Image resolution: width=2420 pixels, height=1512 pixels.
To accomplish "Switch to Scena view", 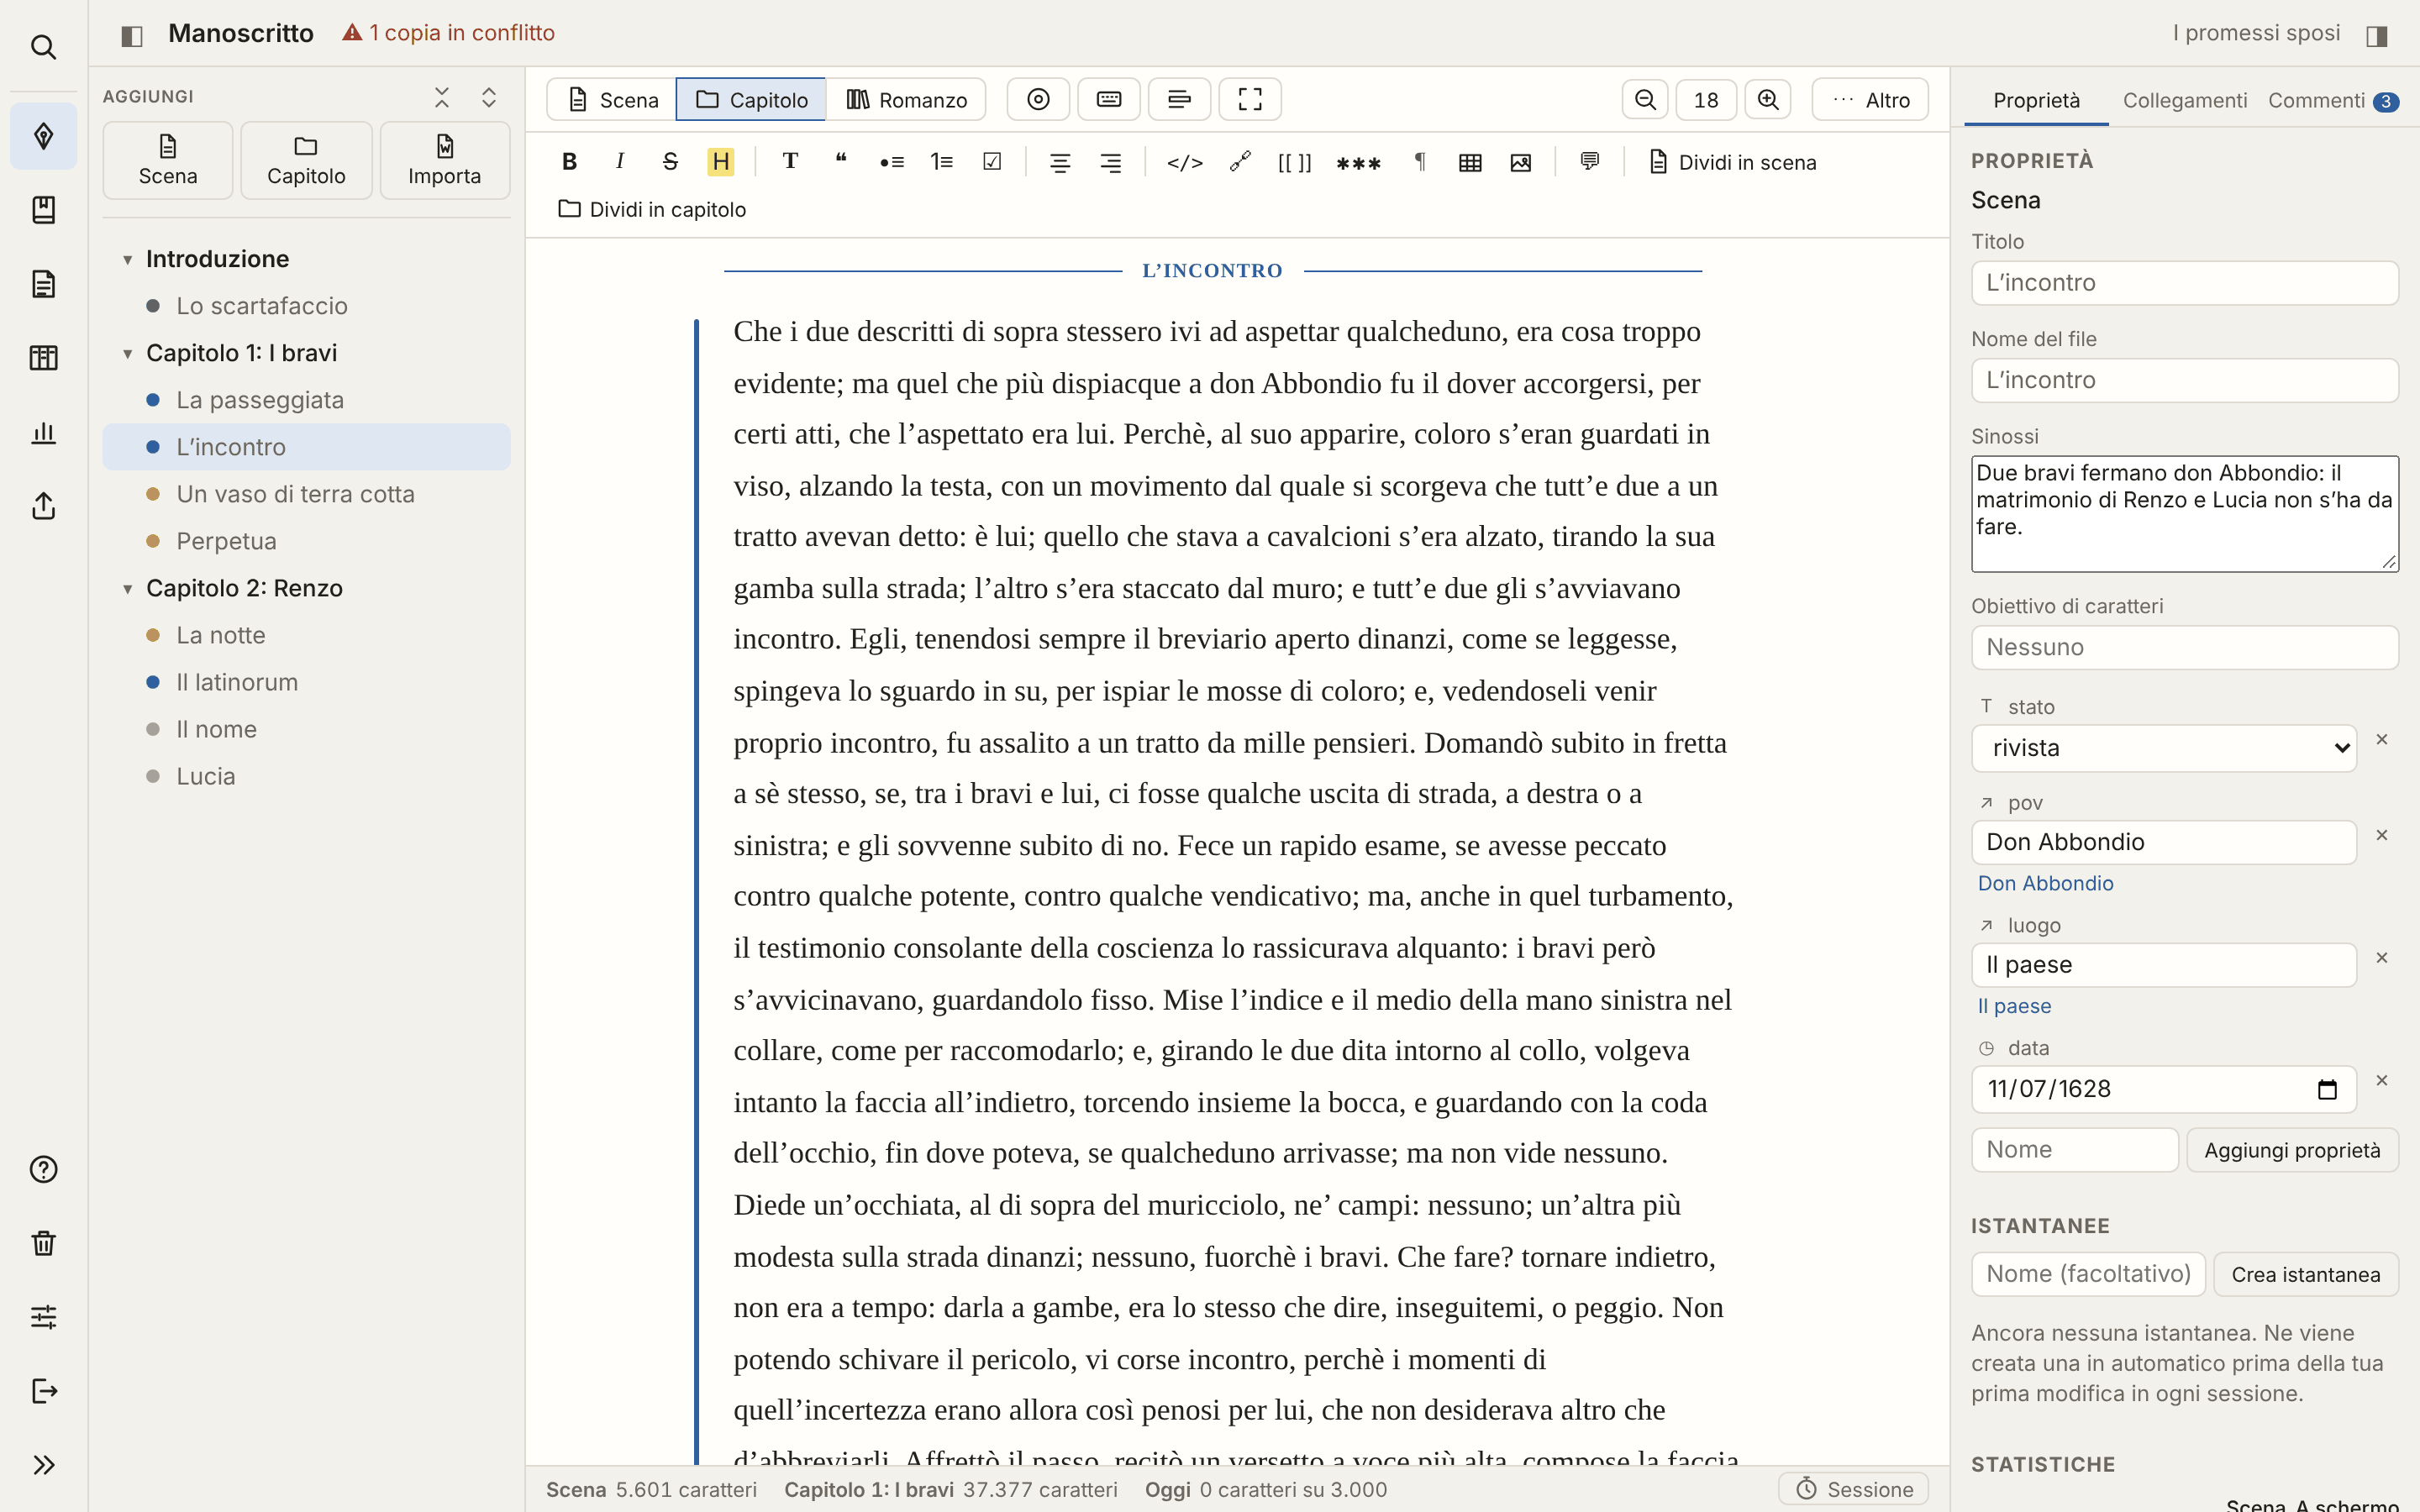I will click(612, 100).
